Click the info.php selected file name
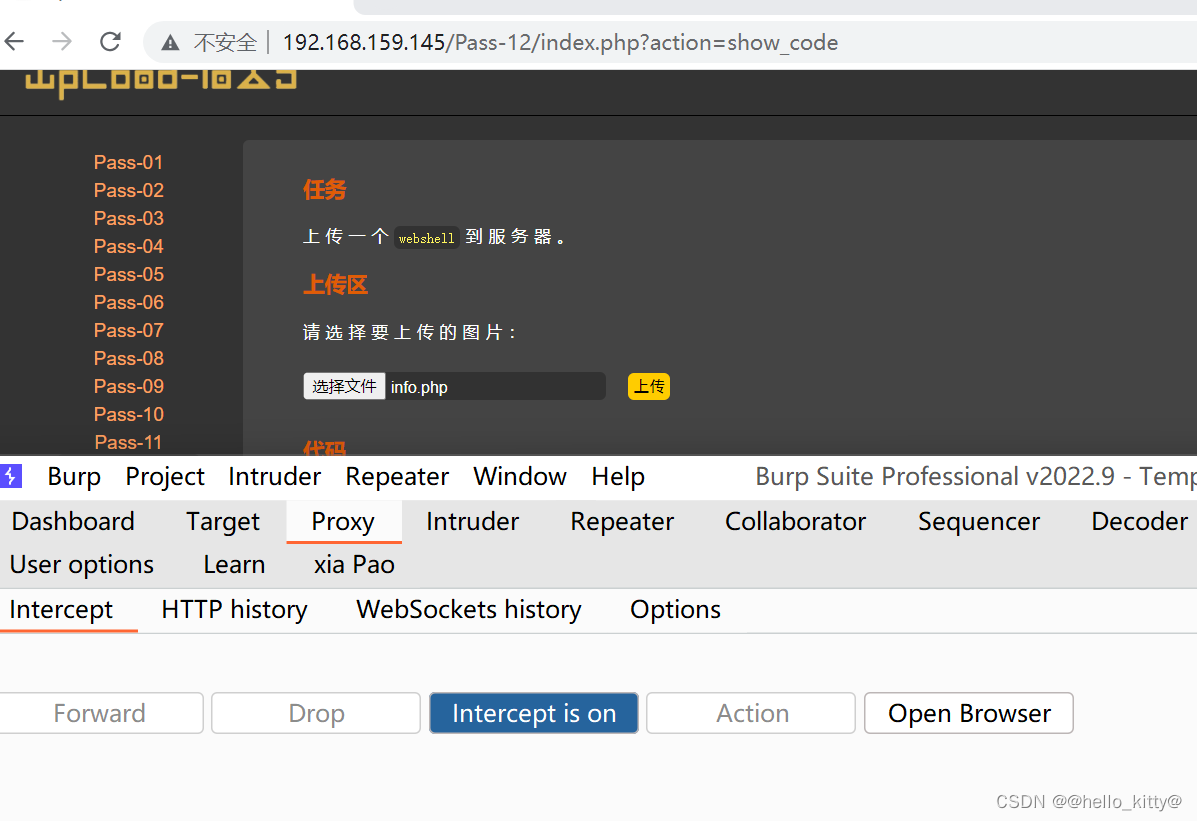This screenshot has height=821, width=1197. pos(419,387)
